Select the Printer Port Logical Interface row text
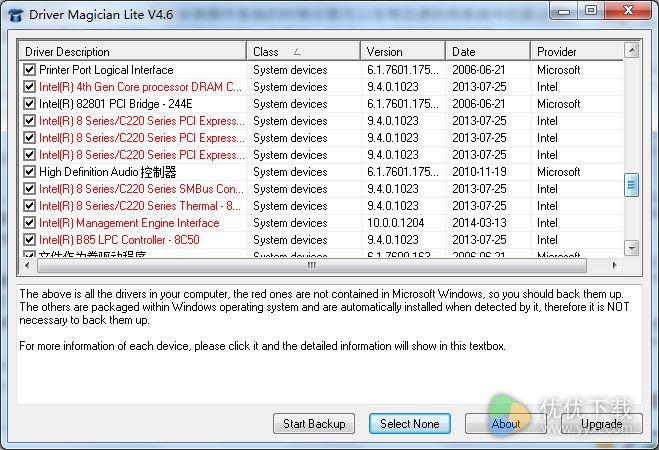 tap(106, 69)
